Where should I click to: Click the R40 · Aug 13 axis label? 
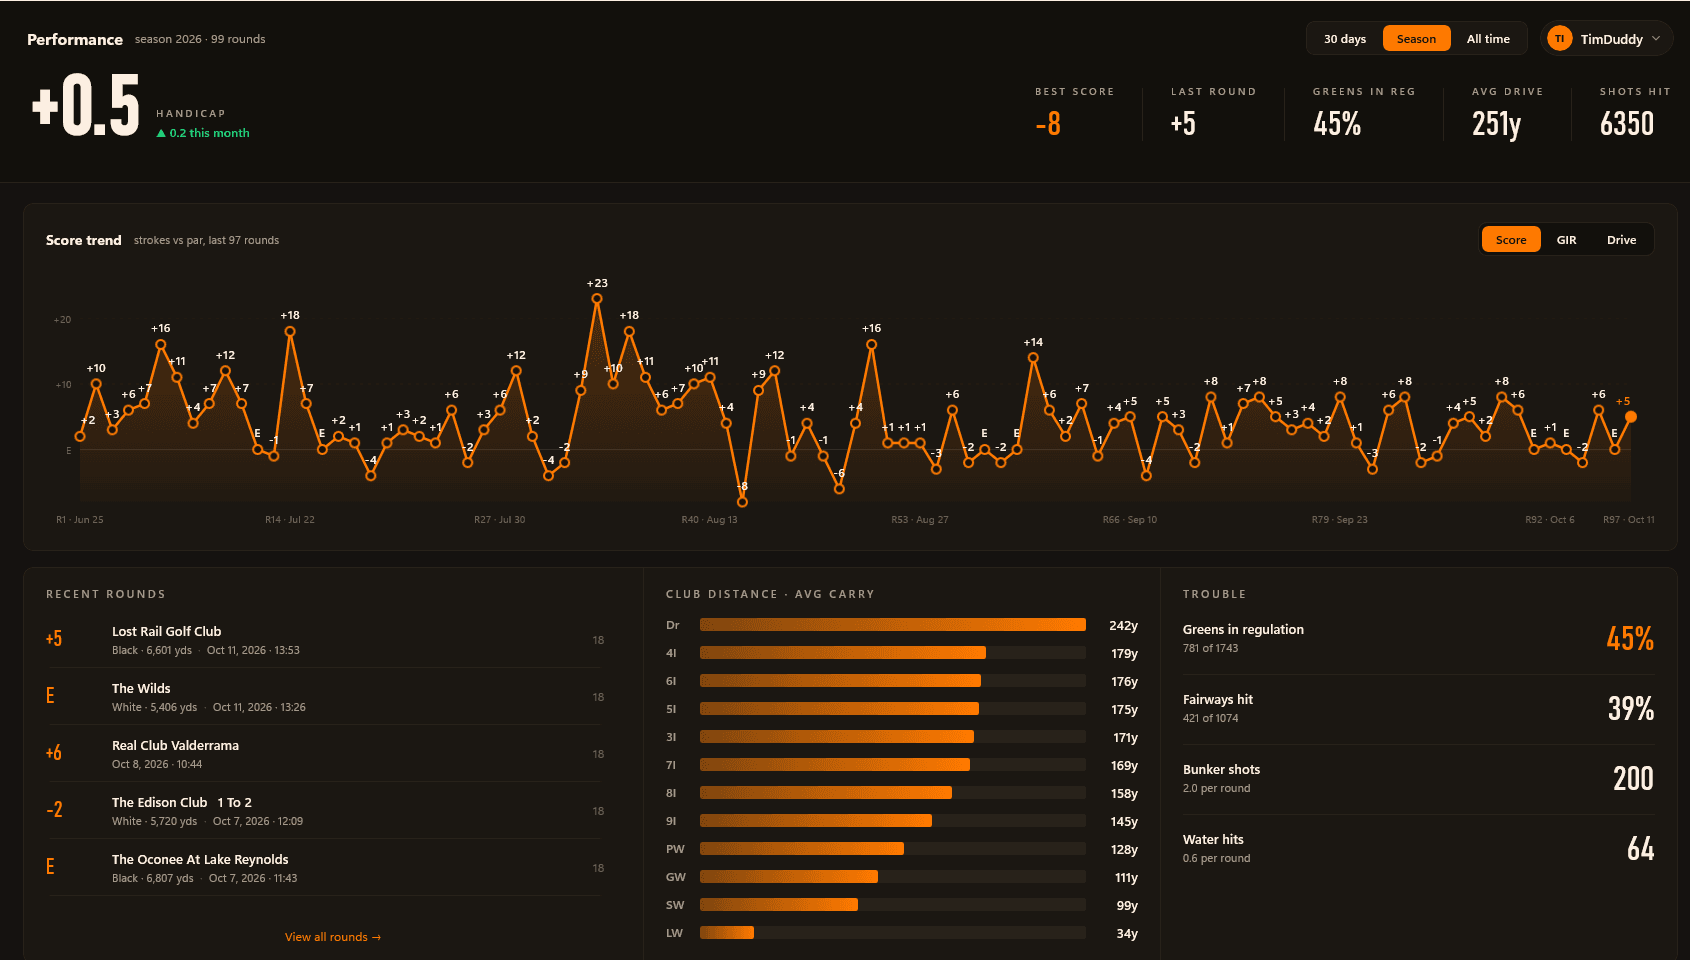coord(709,520)
